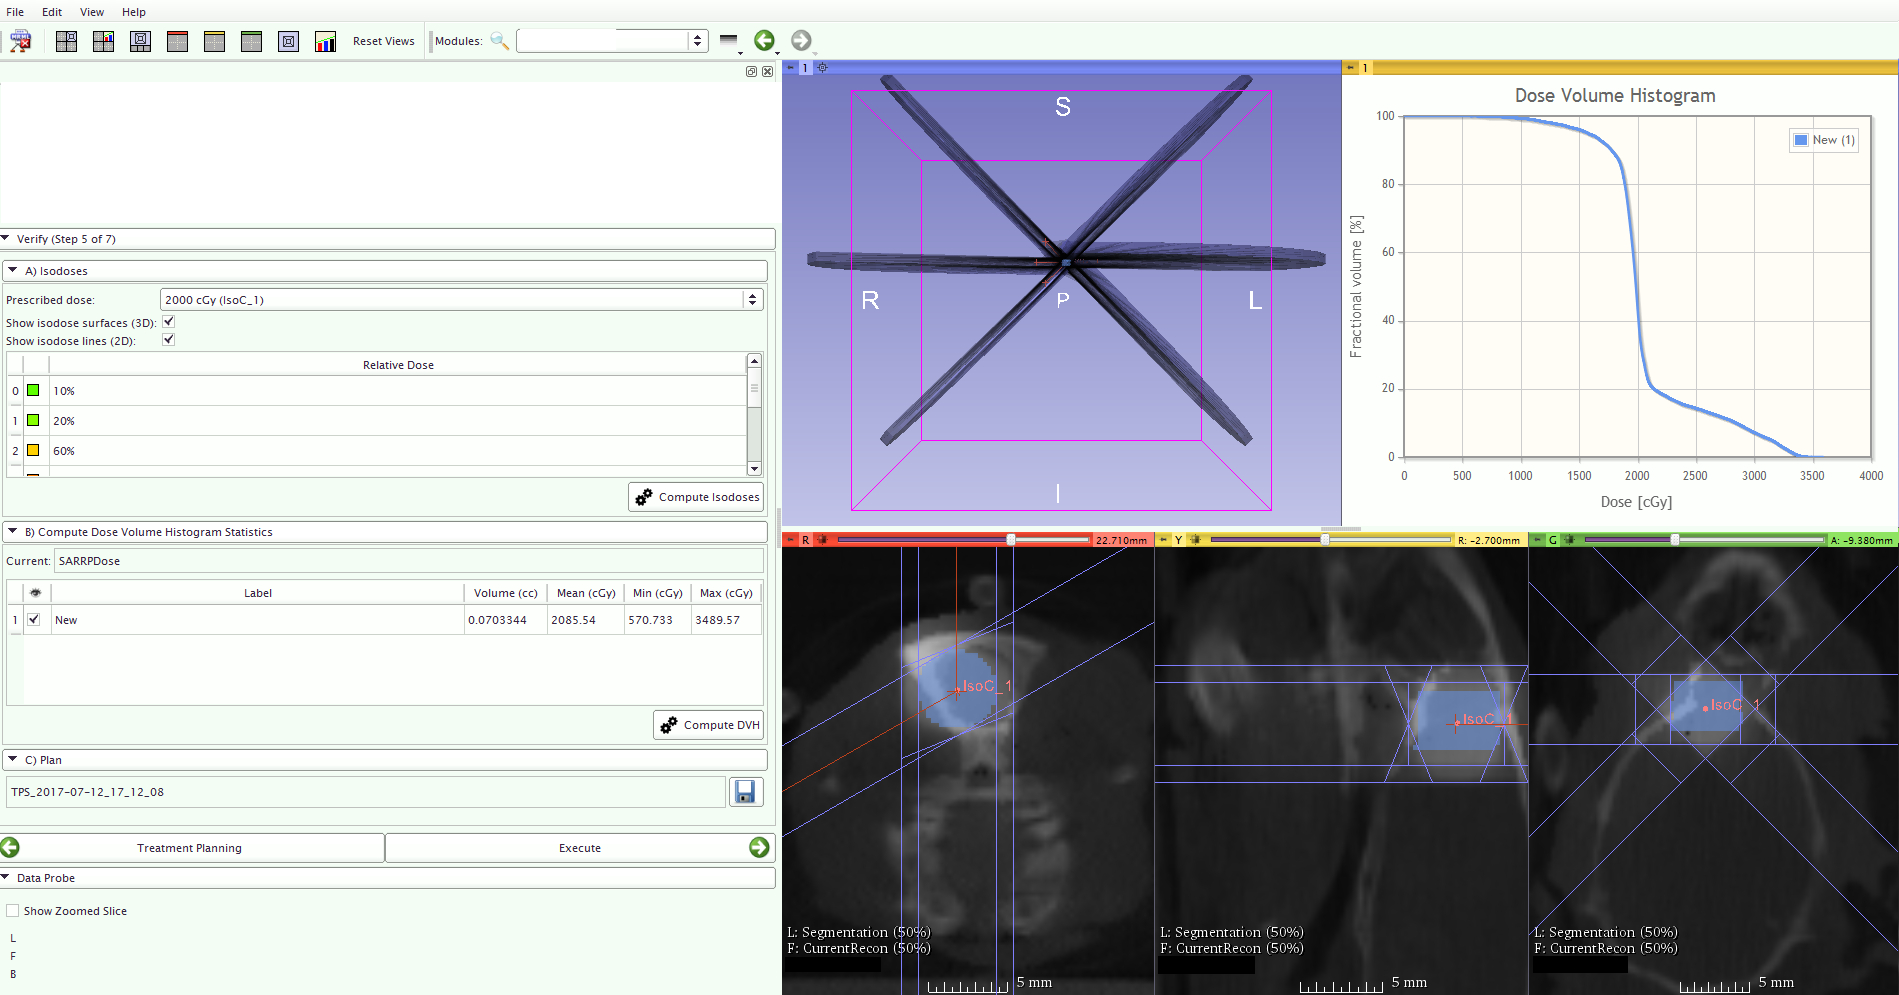Uncheck Show isodose lines (2D)
This screenshot has height=995, width=1899.
point(169,340)
